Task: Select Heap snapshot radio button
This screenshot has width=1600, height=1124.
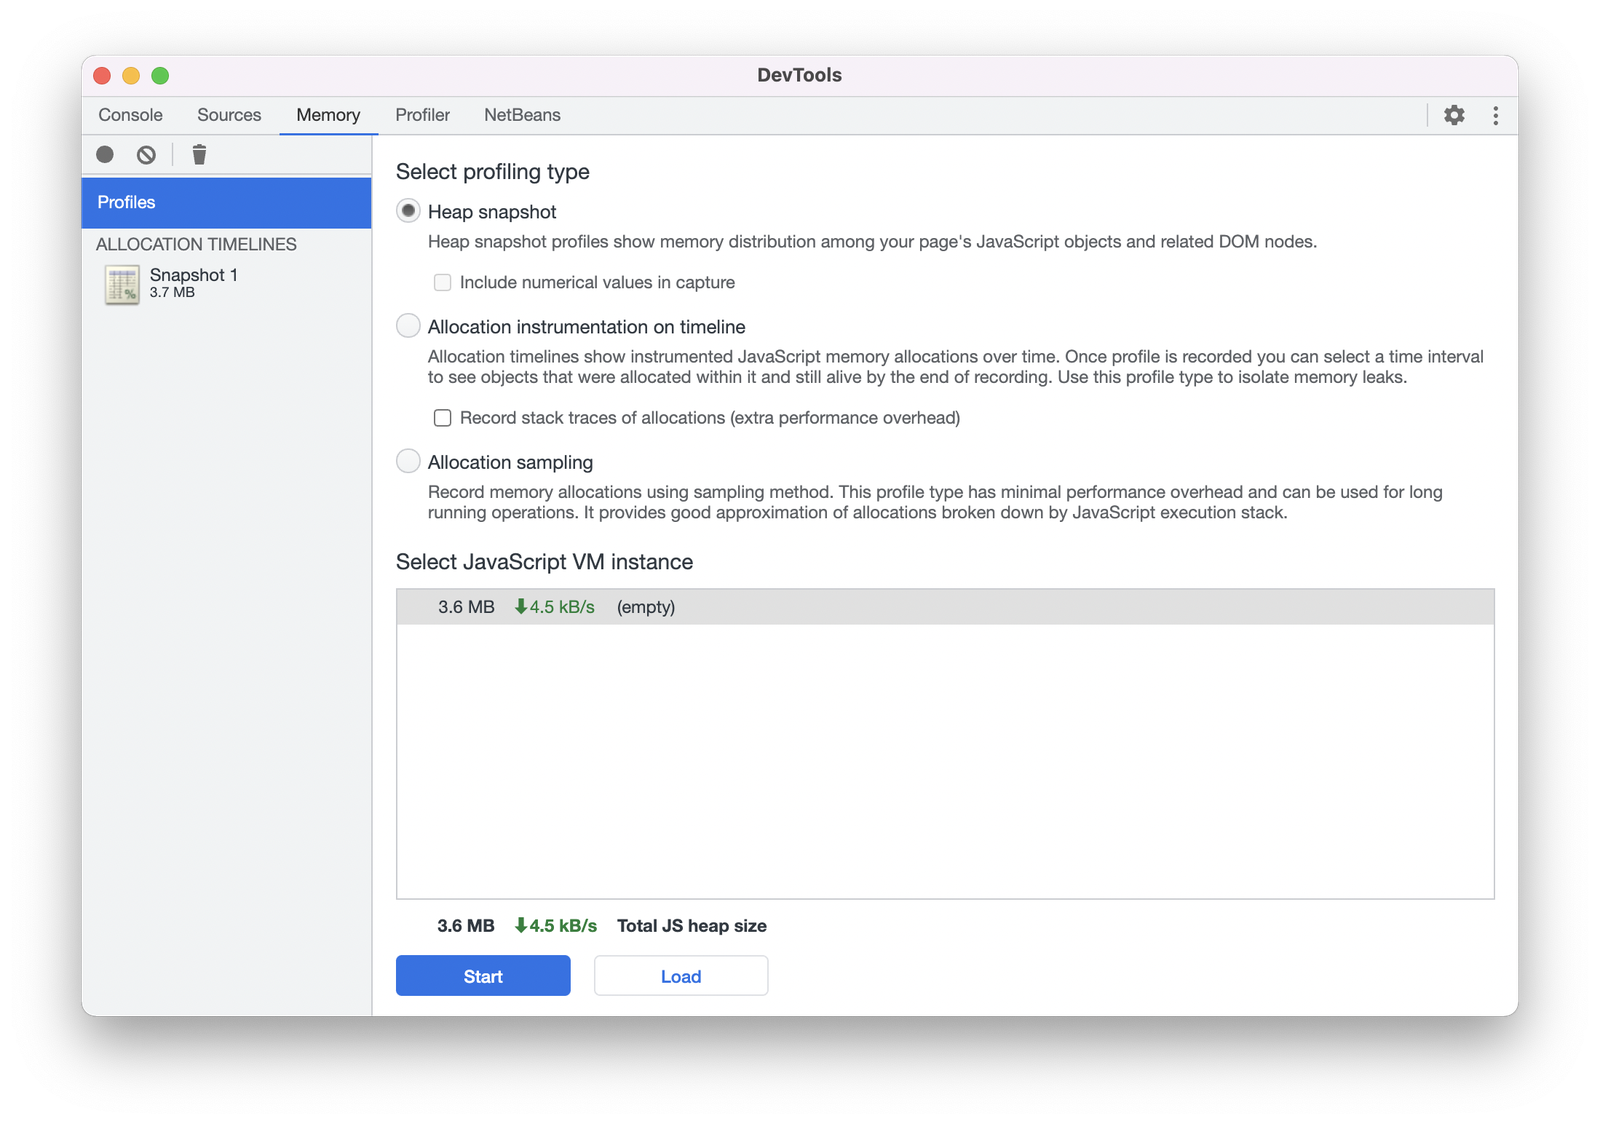Action: point(408,211)
